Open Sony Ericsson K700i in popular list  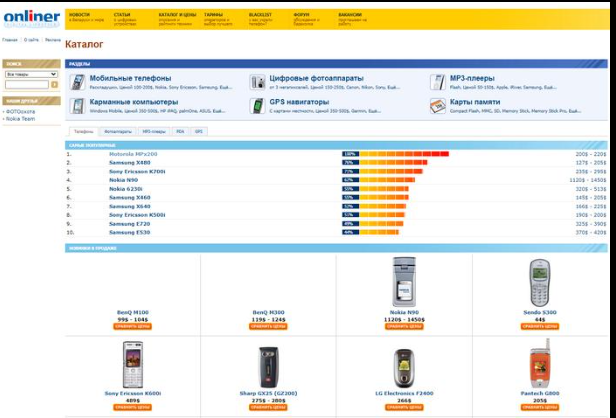pos(137,172)
